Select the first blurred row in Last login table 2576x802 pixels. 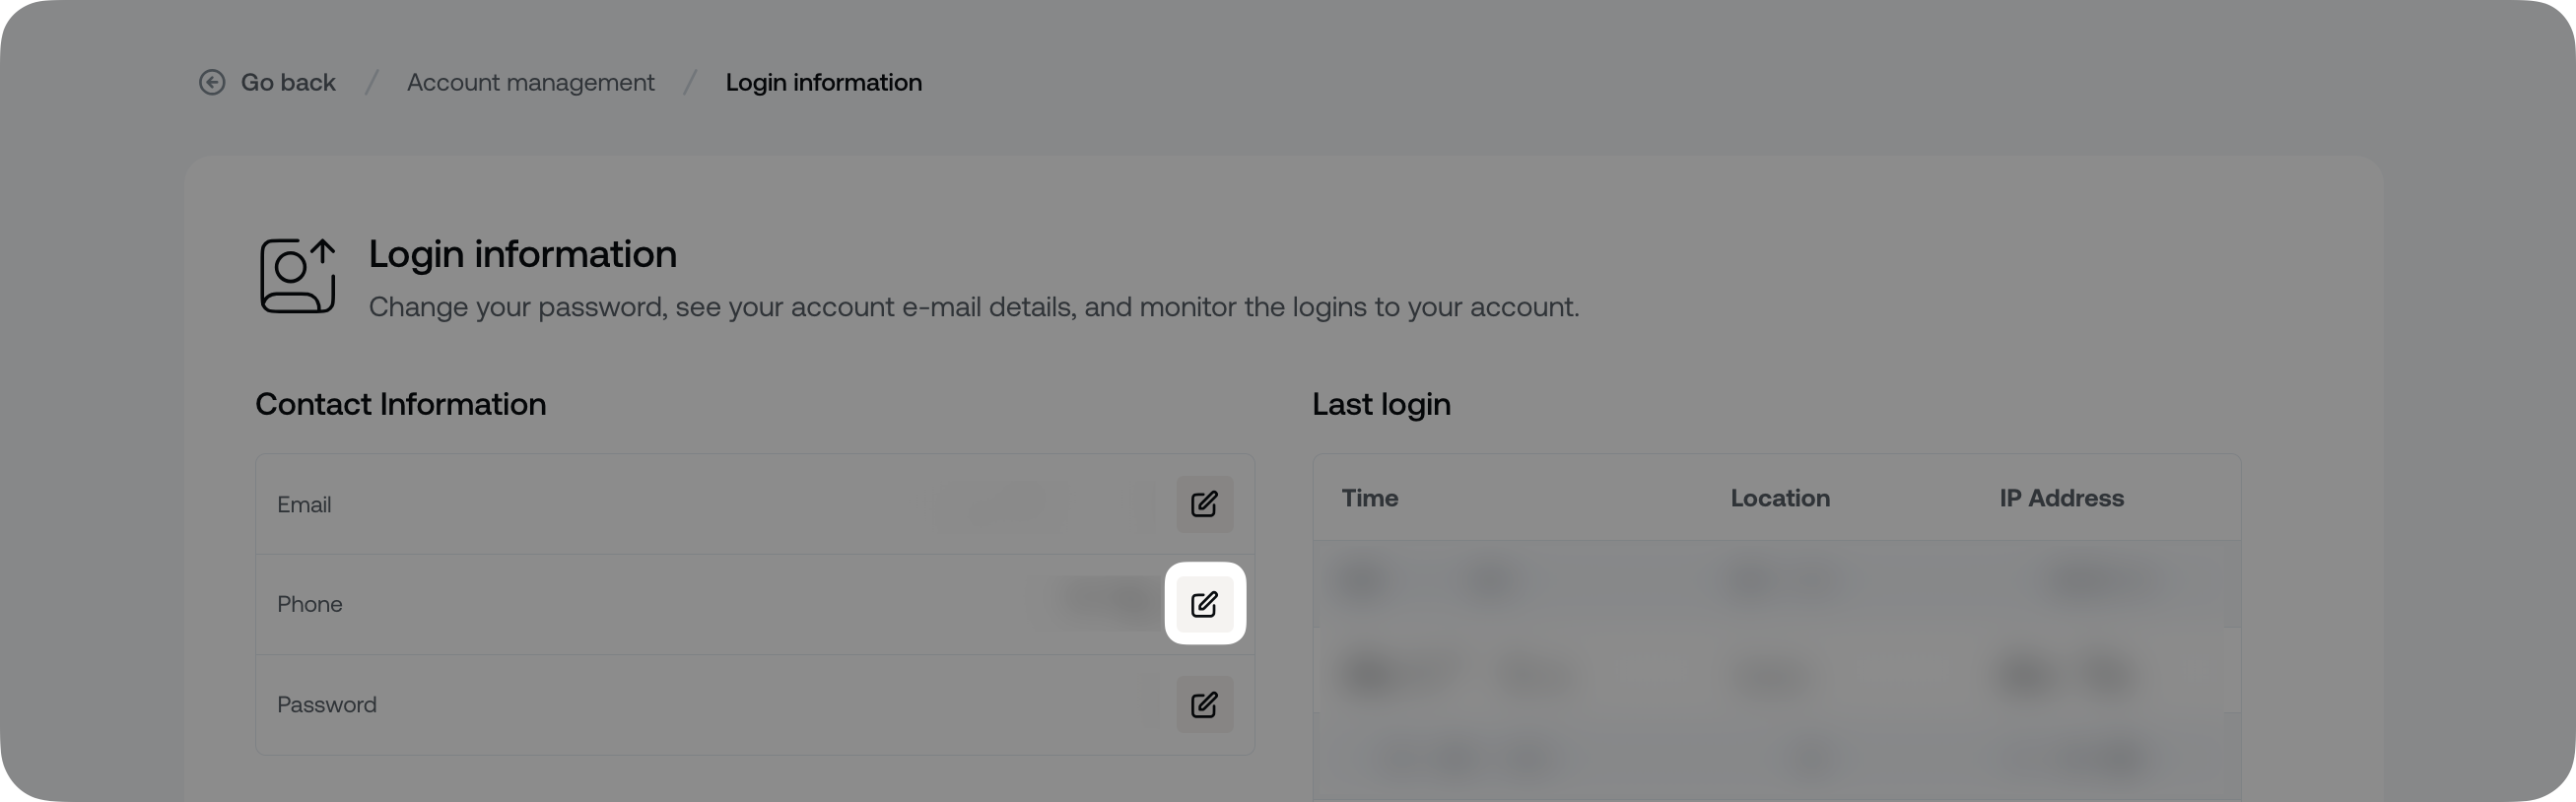[x=1776, y=580]
